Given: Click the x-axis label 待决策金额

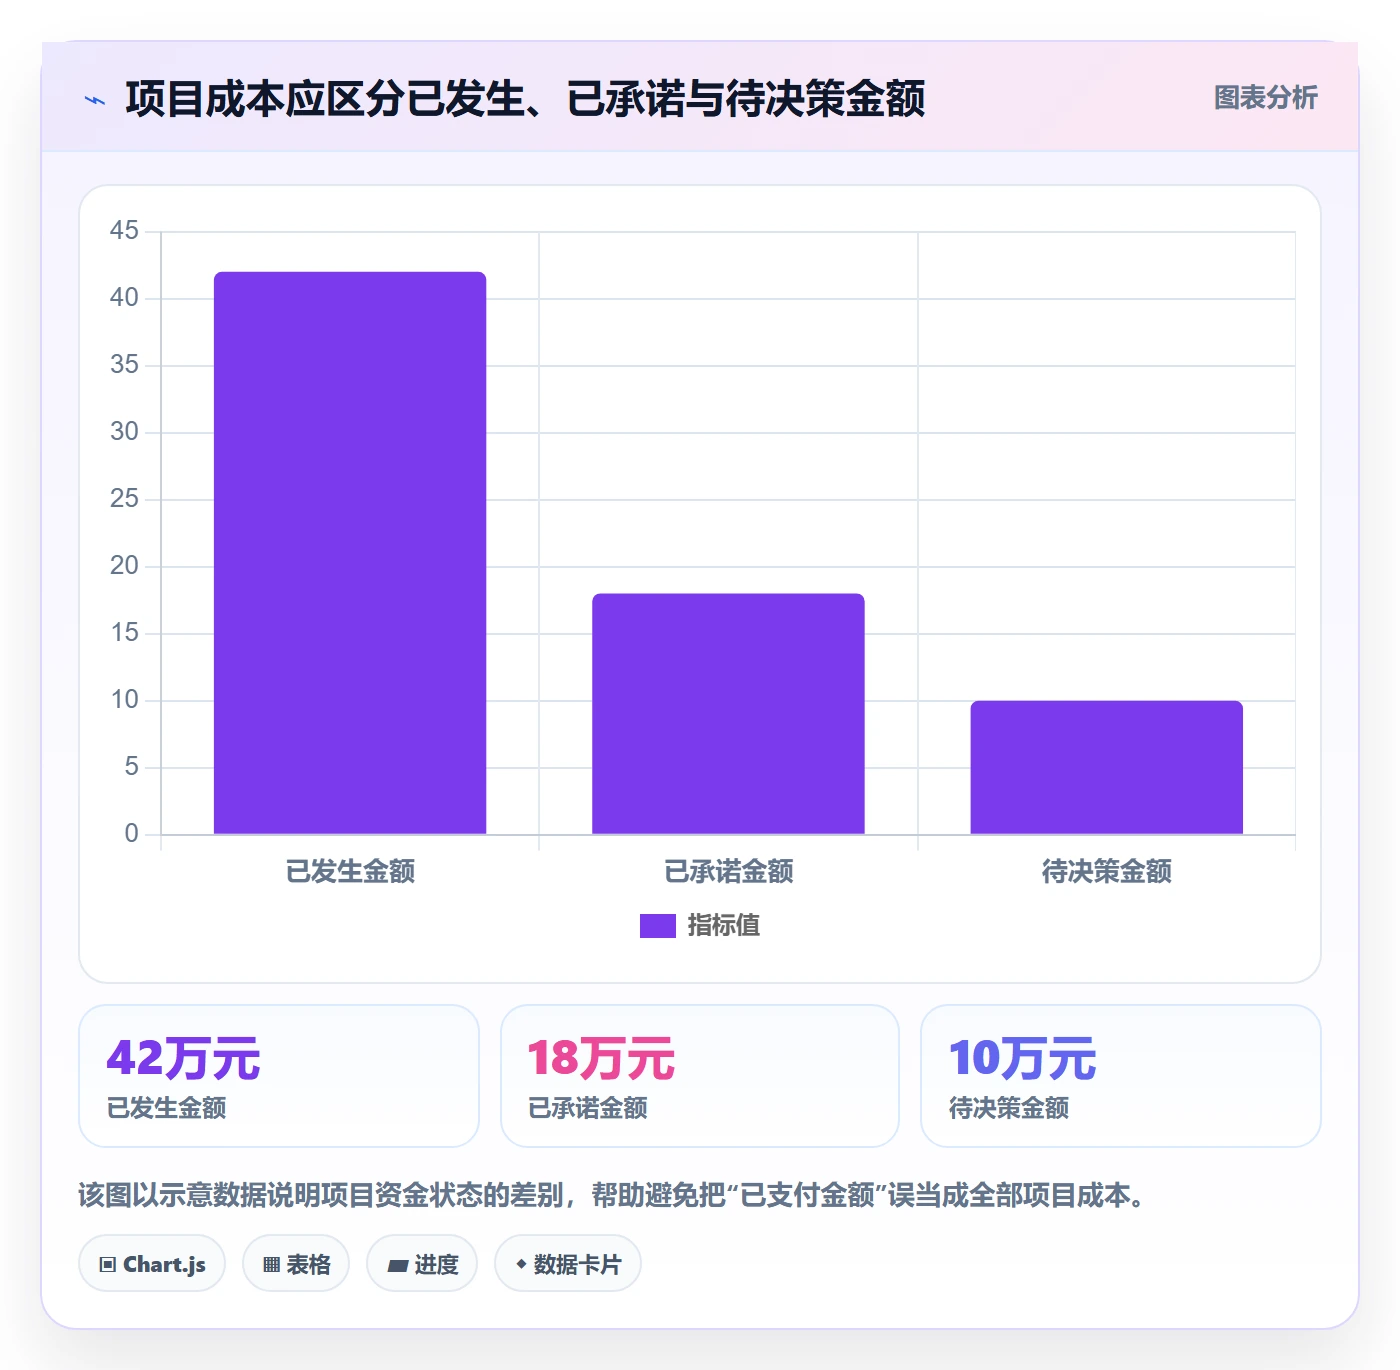Looking at the screenshot, I should pyautogui.click(x=1107, y=872).
